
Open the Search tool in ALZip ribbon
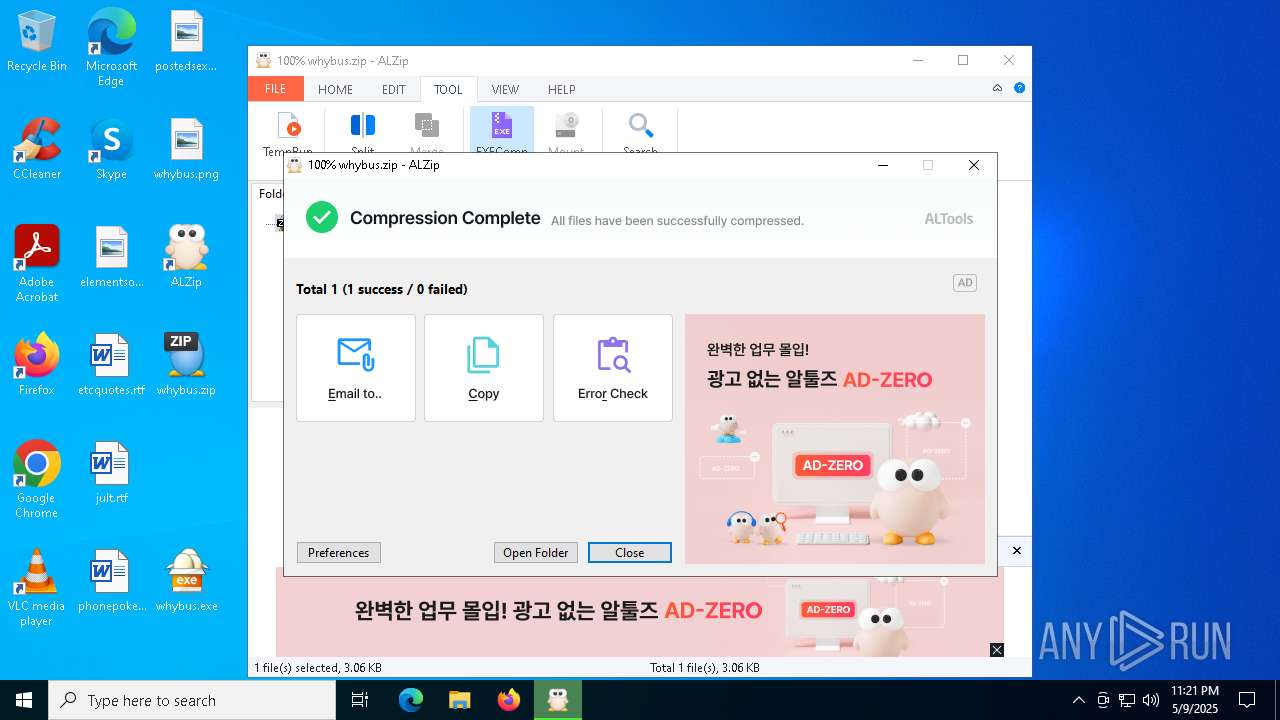point(640,128)
